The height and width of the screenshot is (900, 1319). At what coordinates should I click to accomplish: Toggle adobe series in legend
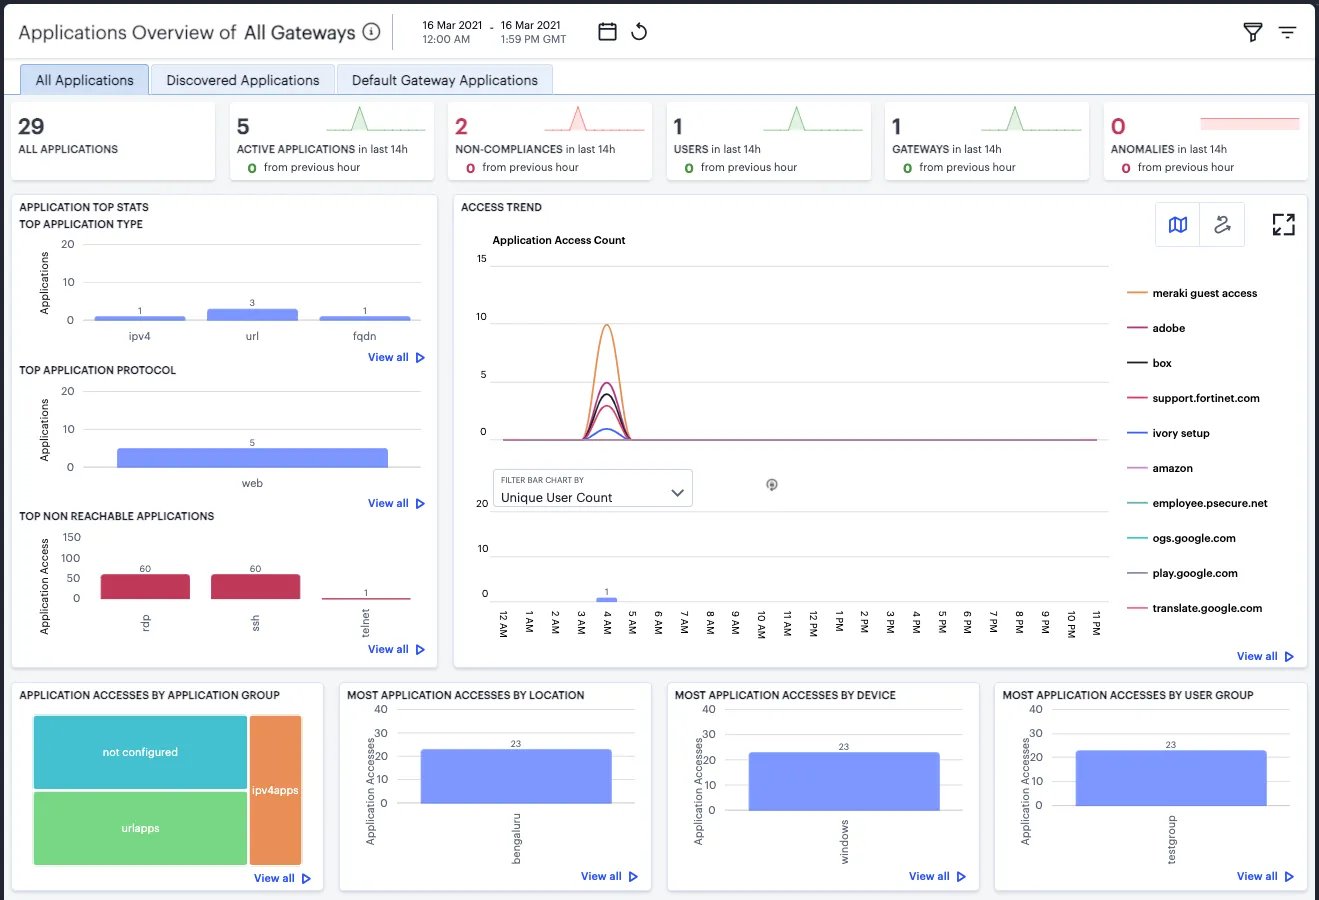[x=1156, y=328]
